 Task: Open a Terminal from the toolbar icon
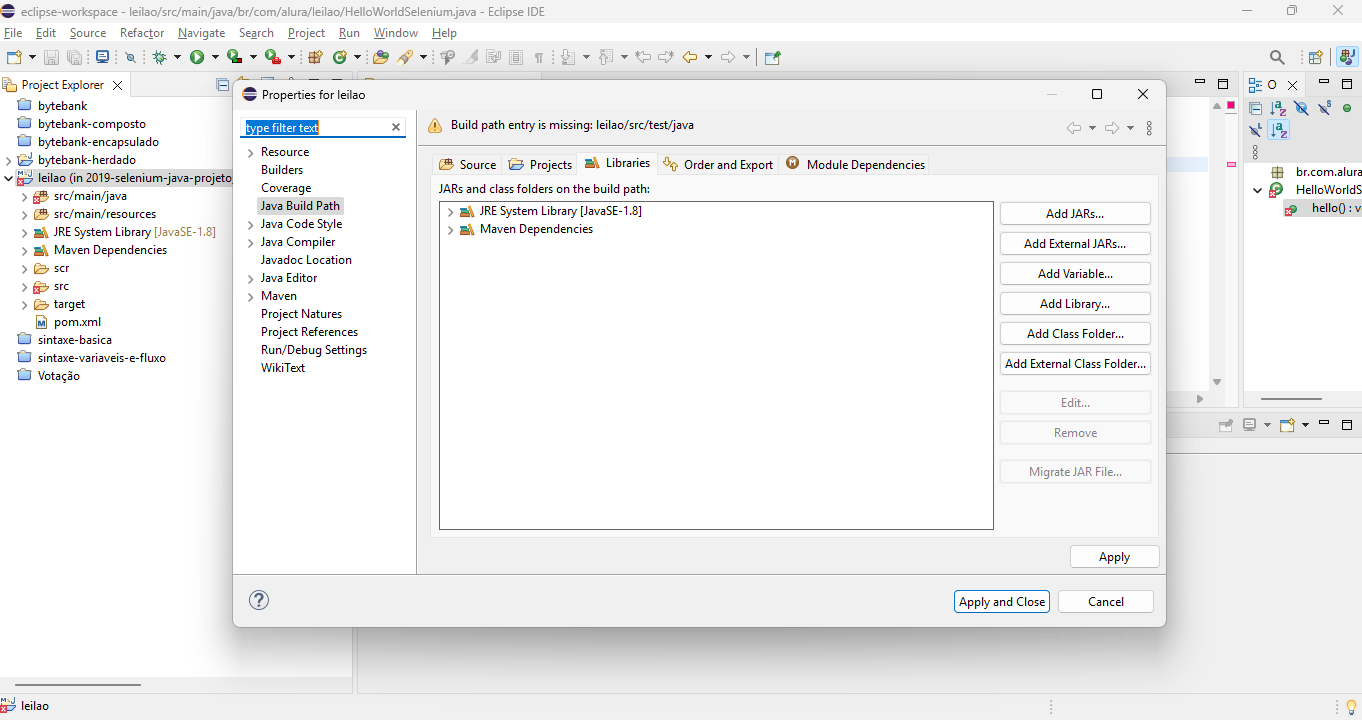(102, 57)
